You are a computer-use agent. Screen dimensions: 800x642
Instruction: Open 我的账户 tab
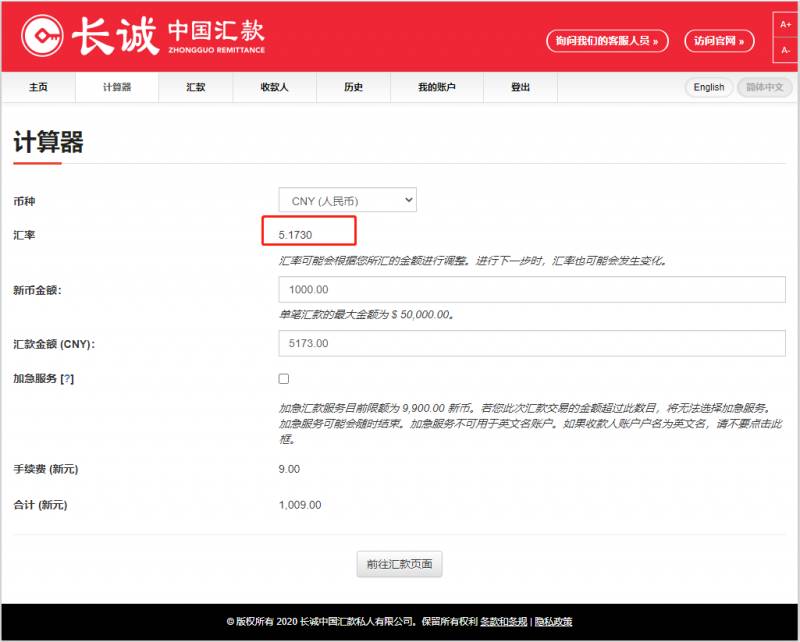[436, 87]
